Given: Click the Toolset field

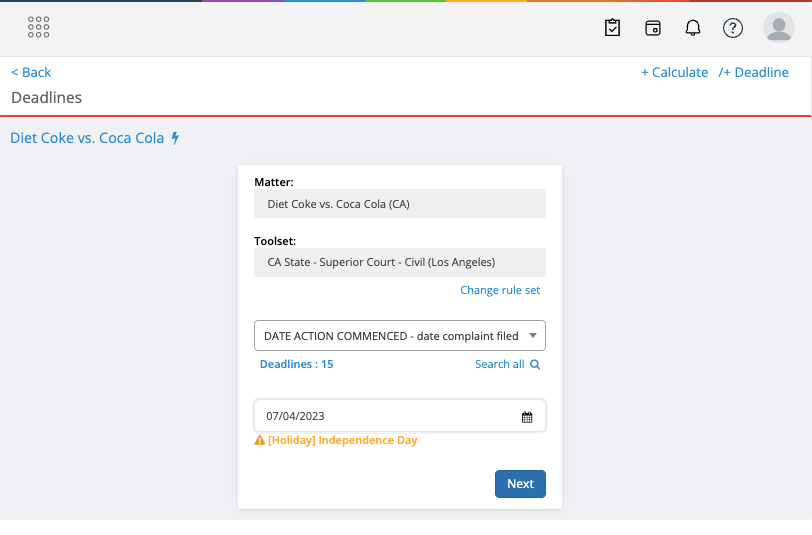Looking at the screenshot, I should (400, 262).
